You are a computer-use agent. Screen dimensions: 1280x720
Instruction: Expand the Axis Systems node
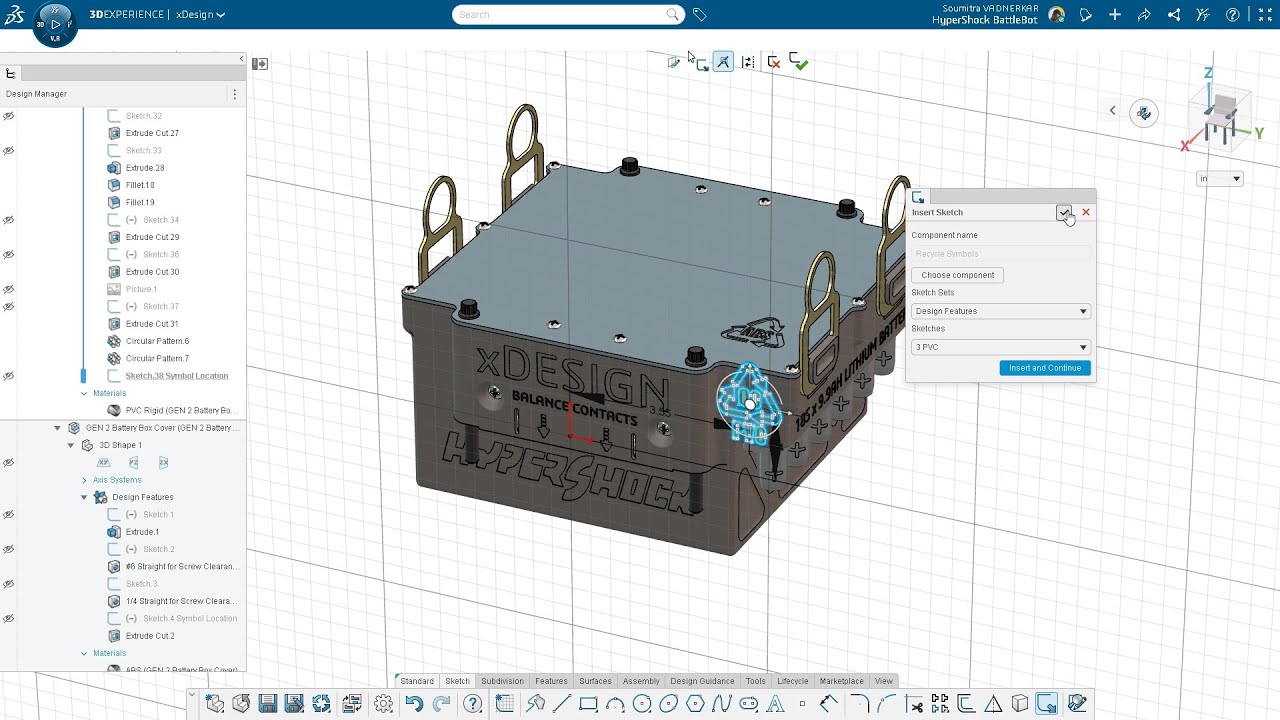84,480
